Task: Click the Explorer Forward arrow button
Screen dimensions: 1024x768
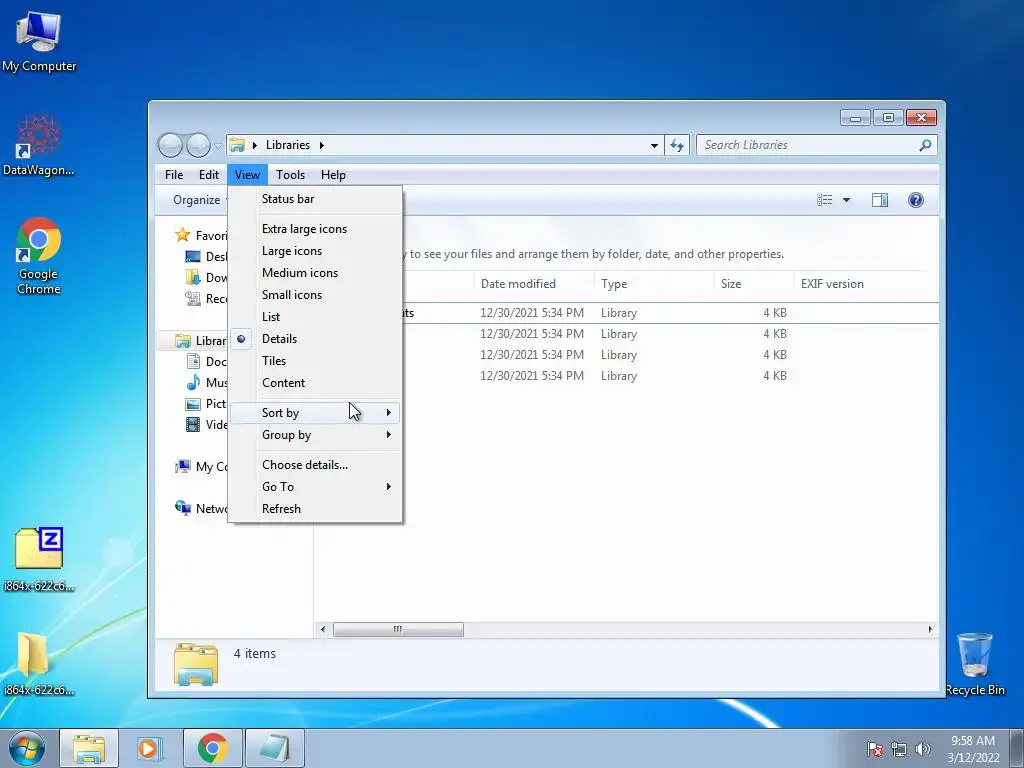Action: (x=198, y=145)
